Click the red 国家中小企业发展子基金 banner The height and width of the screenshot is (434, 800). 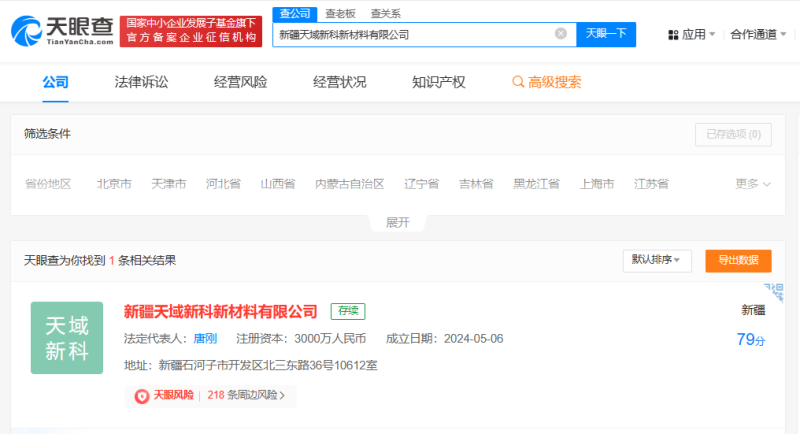tap(191, 31)
